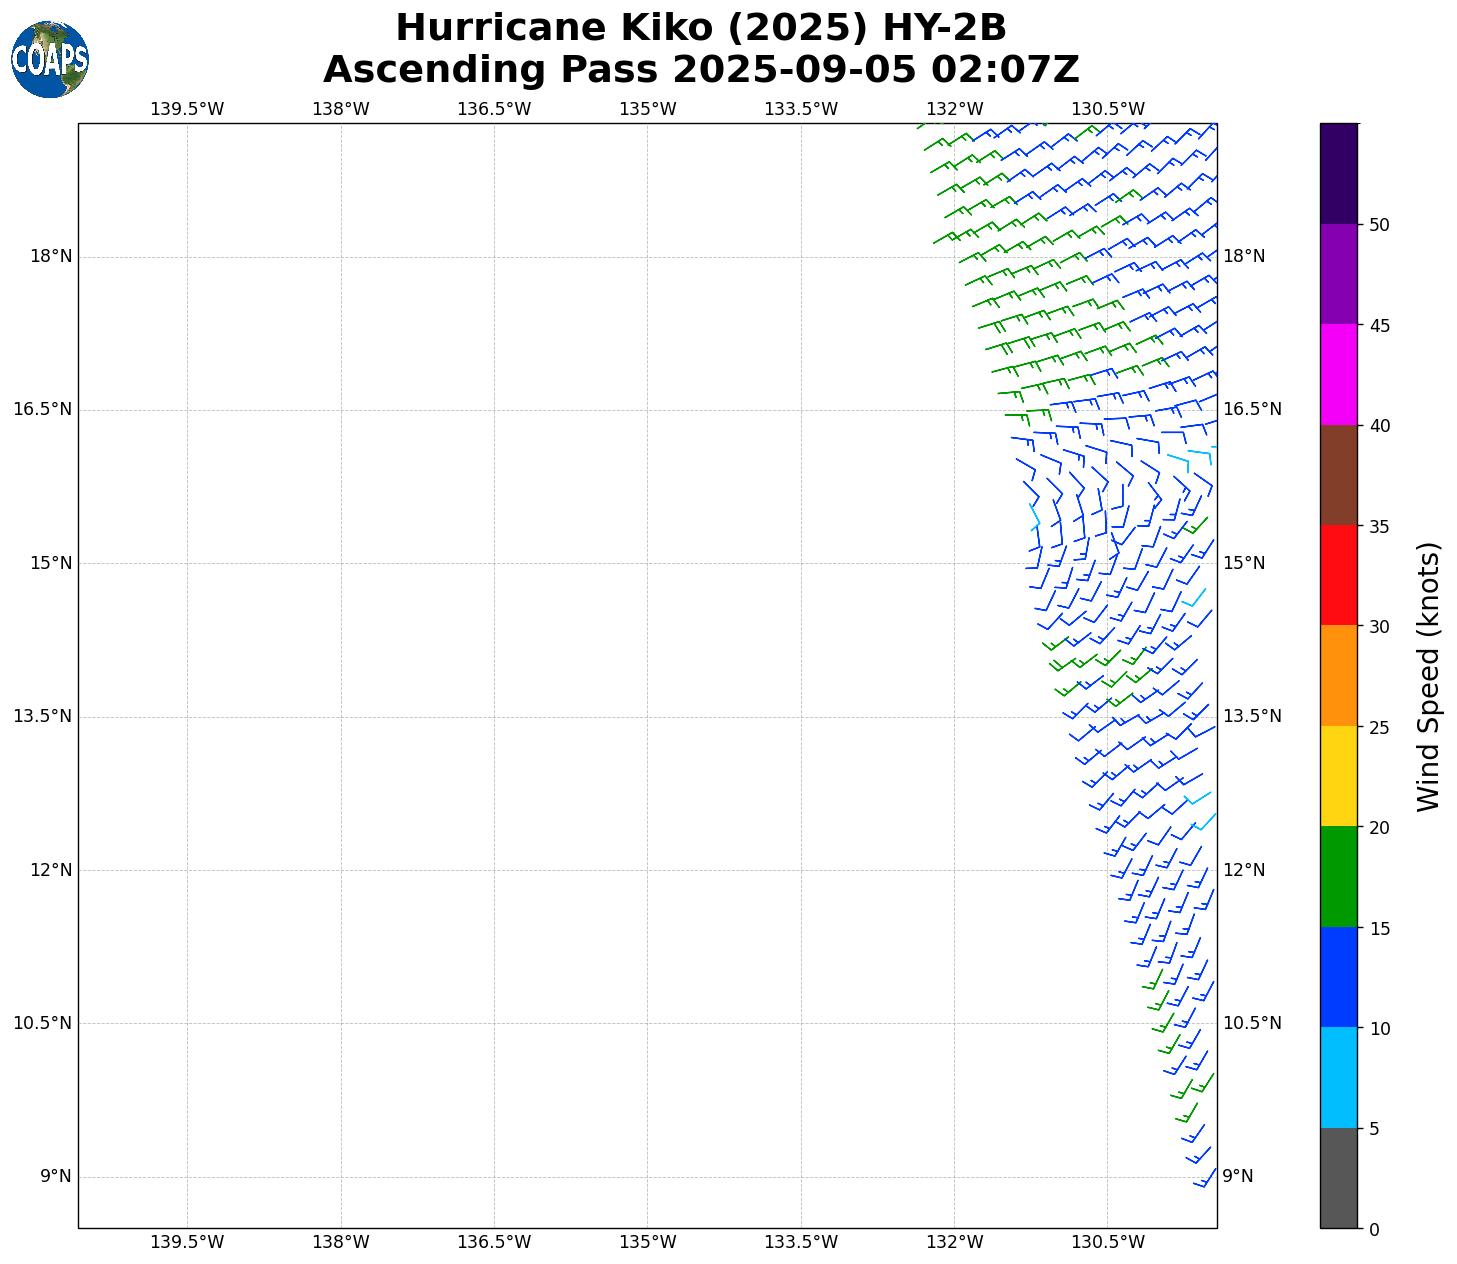Click the 13.5°N label on right axis
This screenshot has height=1264, width=1457.
(1251, 716)
